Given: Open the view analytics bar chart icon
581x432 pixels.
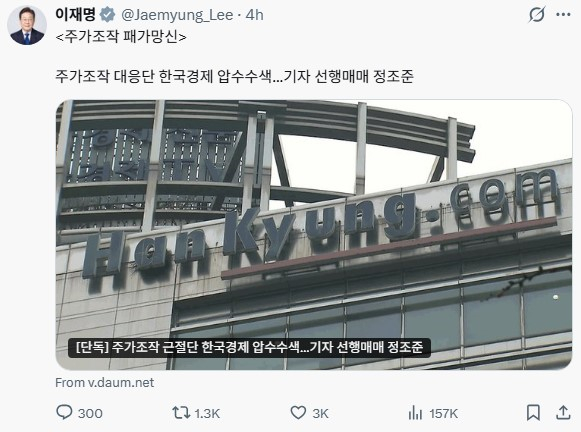Looking at the screenshot, I should [x=415, y=412].
